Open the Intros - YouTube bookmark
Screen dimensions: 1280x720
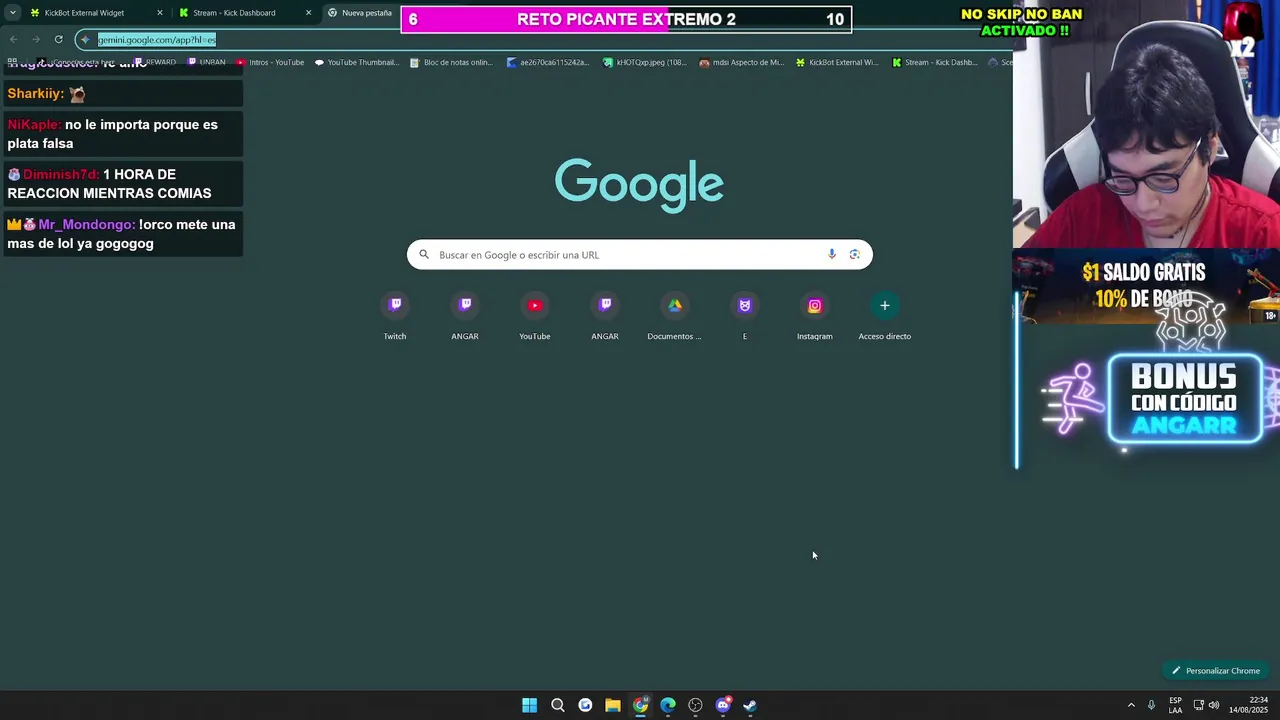[270, 62]
